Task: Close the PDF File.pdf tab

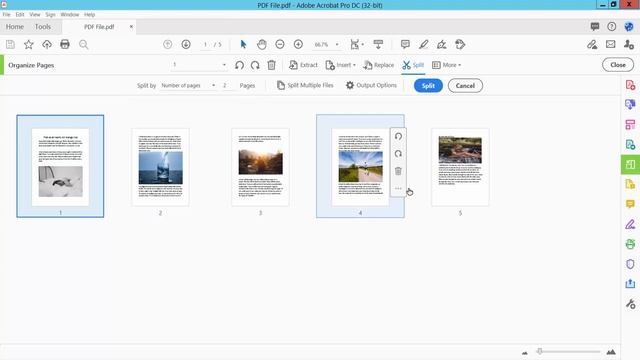Action: coord(131,27)
